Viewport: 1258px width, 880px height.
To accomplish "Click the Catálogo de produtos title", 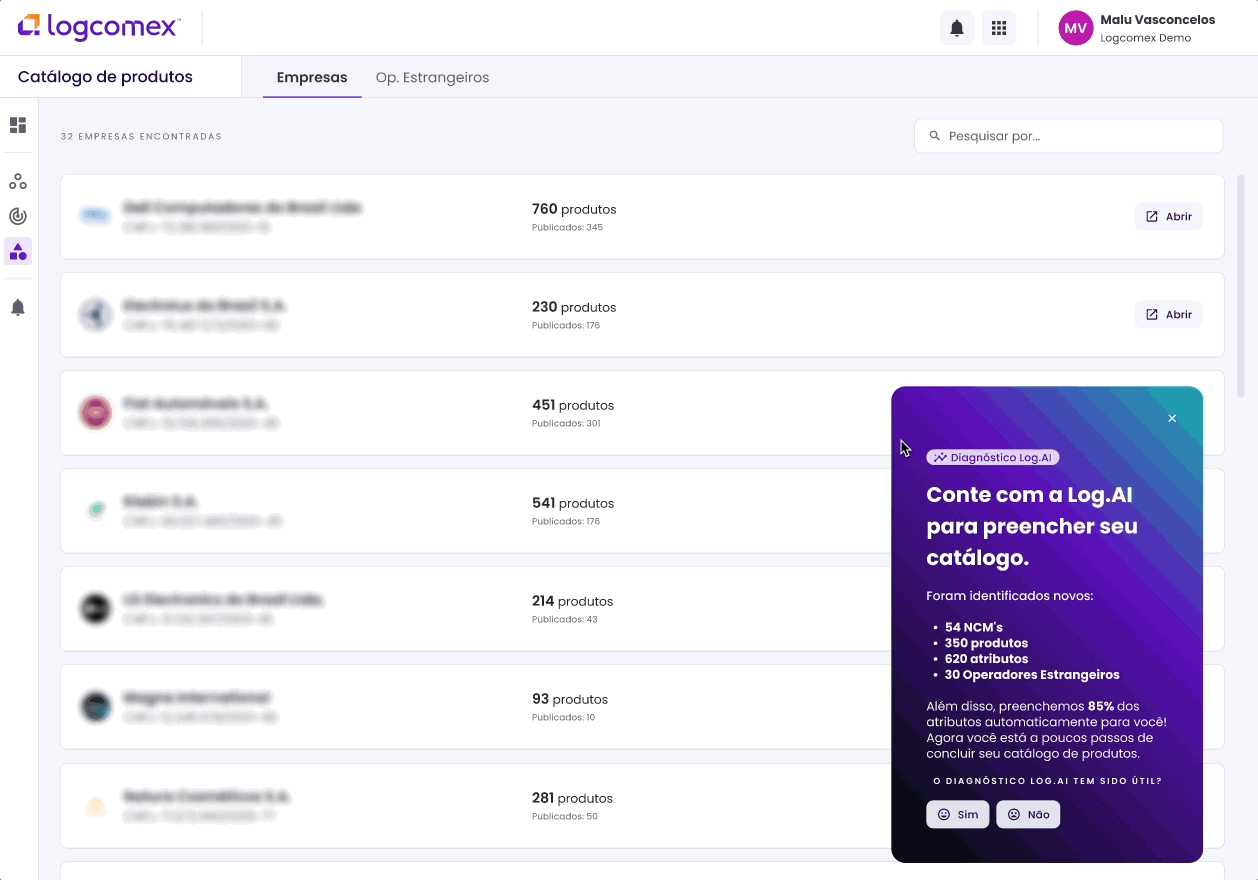I will (x=105, y=77).
